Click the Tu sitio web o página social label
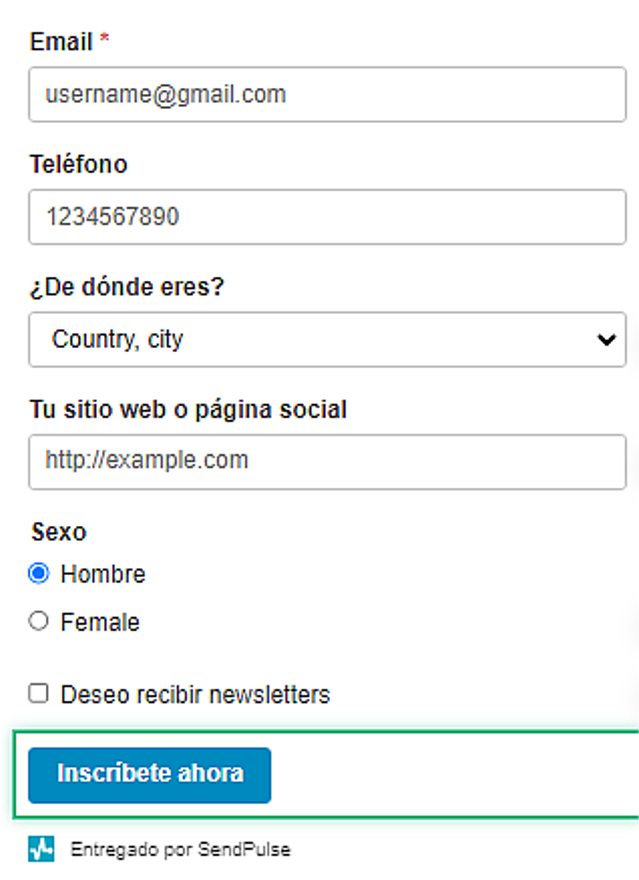The width and height of the screenshot is (639, 880). pos(189,409)
